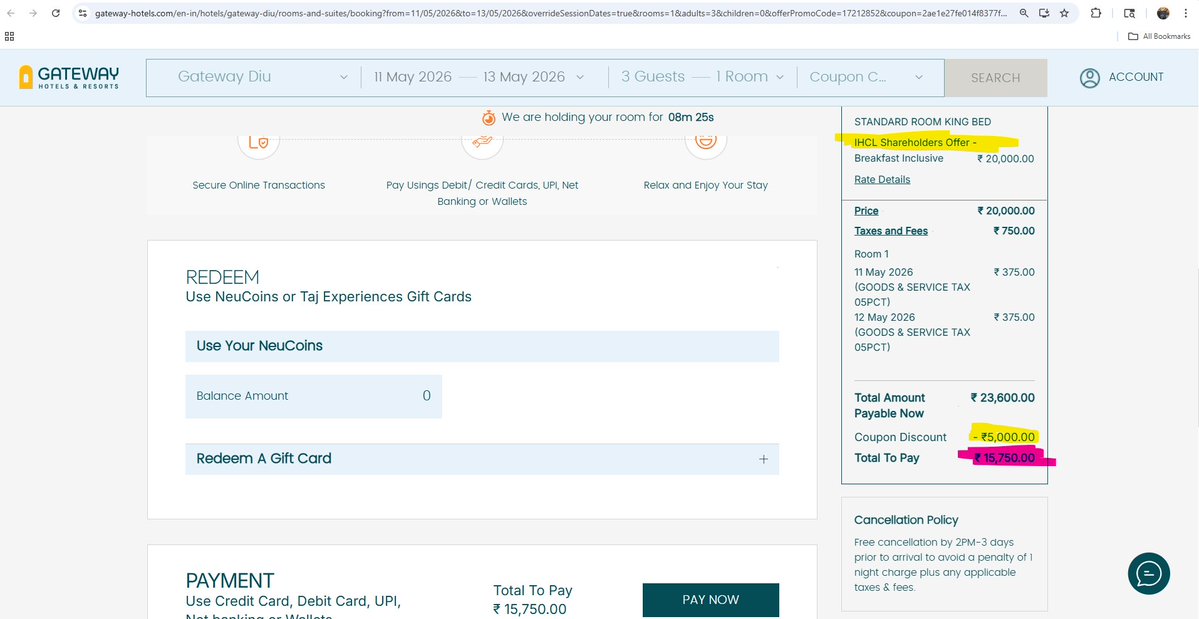Click the hold timer clock icon

(489, 118)
